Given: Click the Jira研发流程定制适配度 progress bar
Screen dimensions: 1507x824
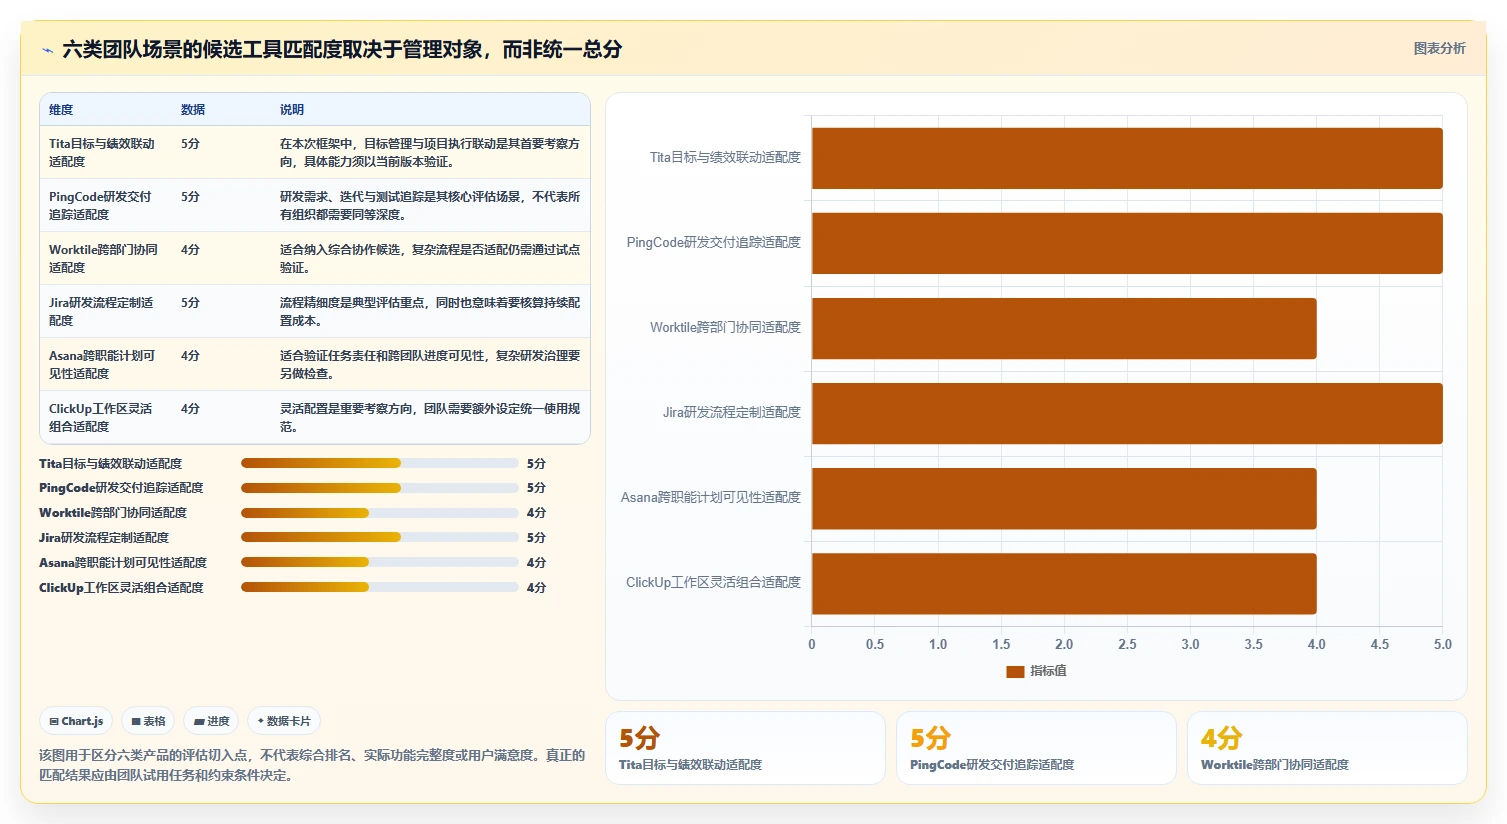Looking at the screenshot, I should (380, 537).
